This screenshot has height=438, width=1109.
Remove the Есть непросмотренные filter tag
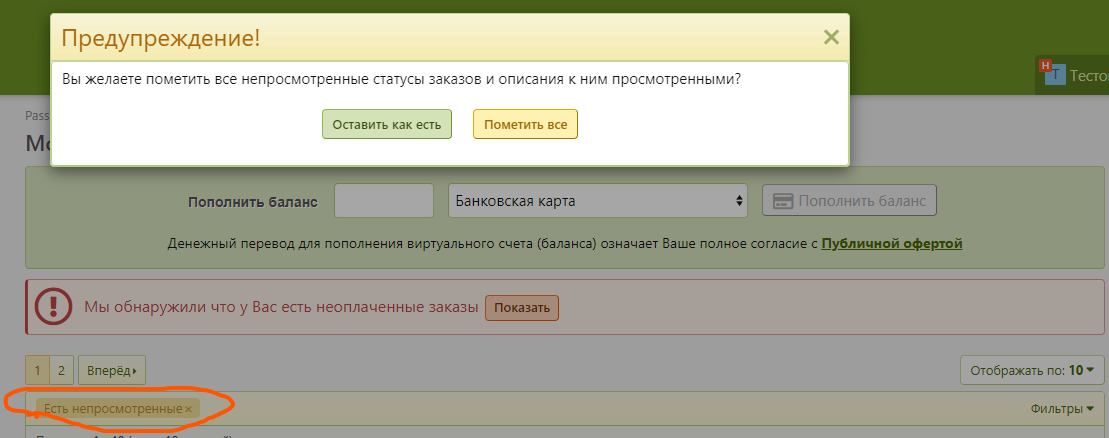click(188, 409)
